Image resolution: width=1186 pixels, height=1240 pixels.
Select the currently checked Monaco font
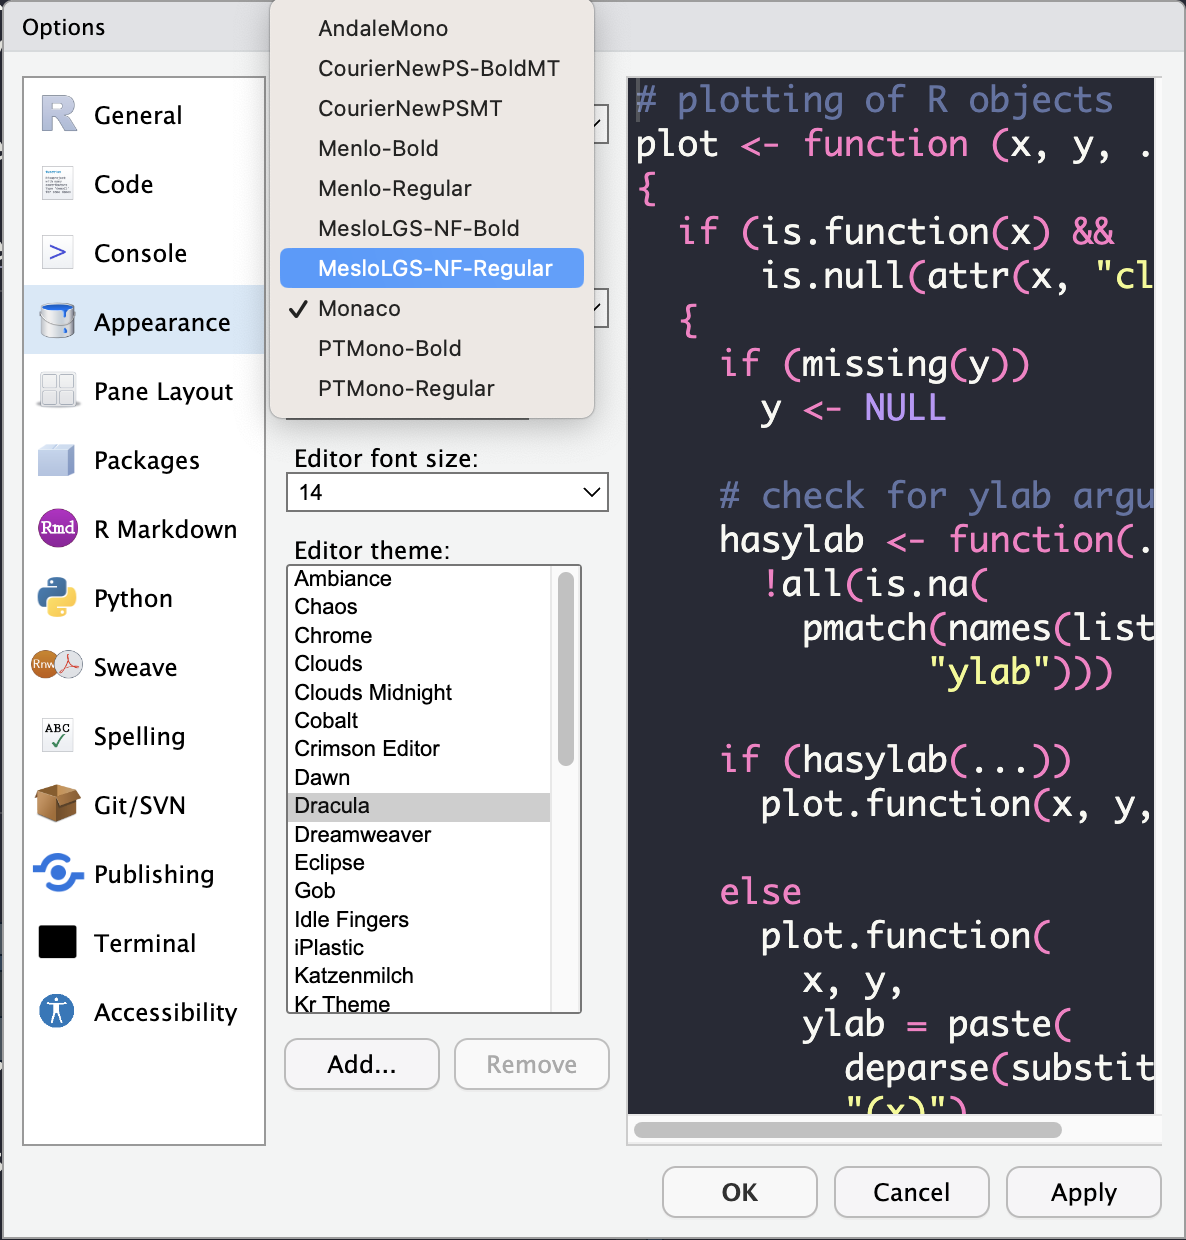(x=358, y=308)
